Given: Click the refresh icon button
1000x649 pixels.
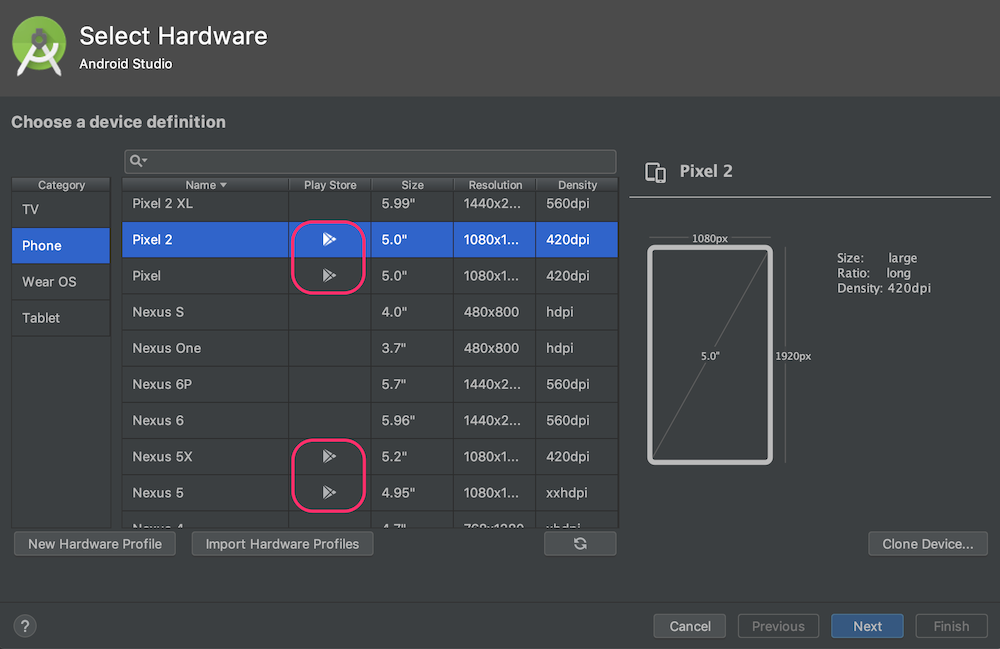Looking at the screenshot, I should tap(580, 544).
